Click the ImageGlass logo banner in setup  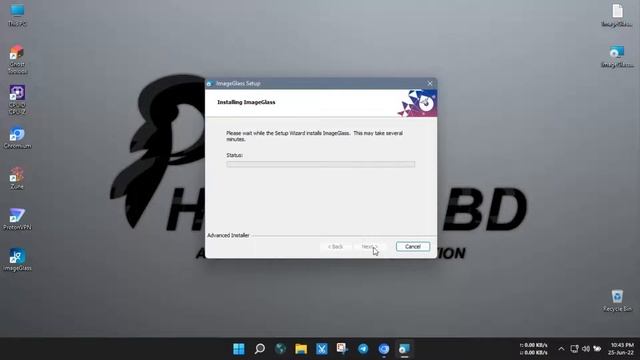(x=417, y=103)
